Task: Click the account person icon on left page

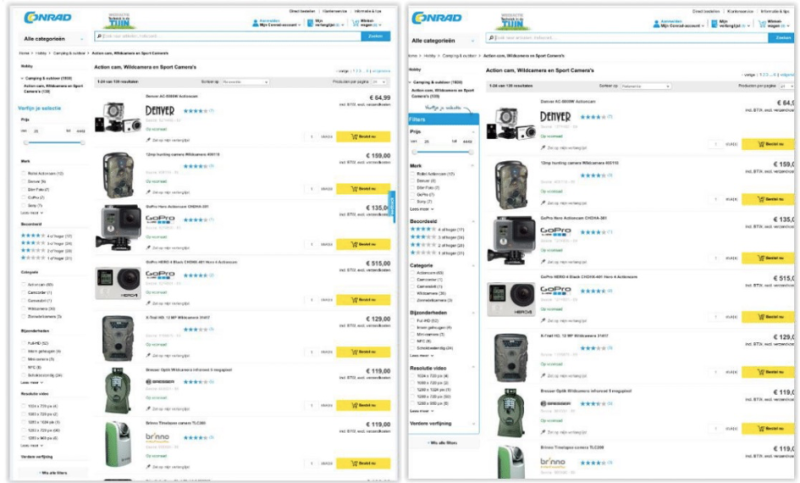Action: [255, 23]
